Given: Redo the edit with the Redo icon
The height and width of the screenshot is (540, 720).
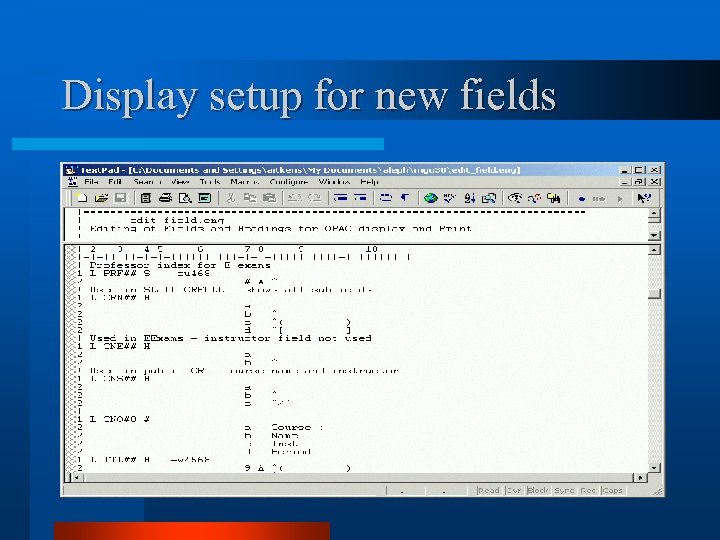Looking at the screenshot, I should pos(315,198).
